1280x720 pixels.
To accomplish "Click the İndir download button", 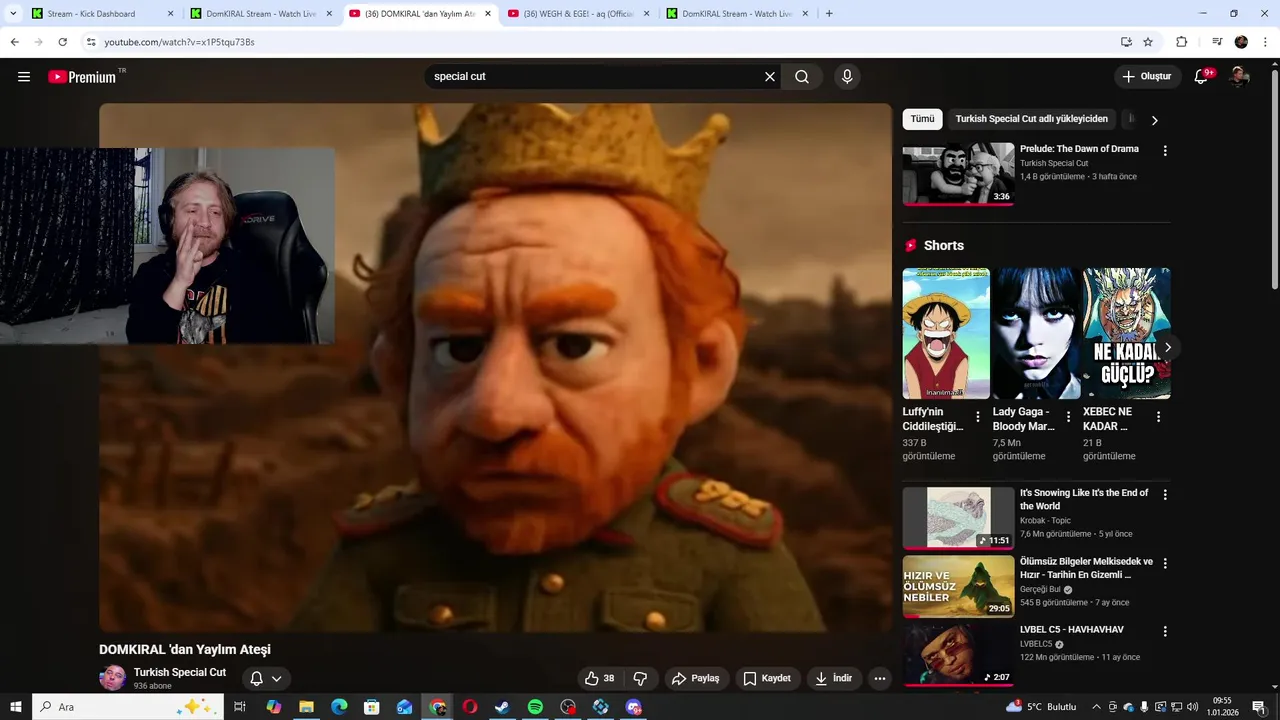I will 834,678.
